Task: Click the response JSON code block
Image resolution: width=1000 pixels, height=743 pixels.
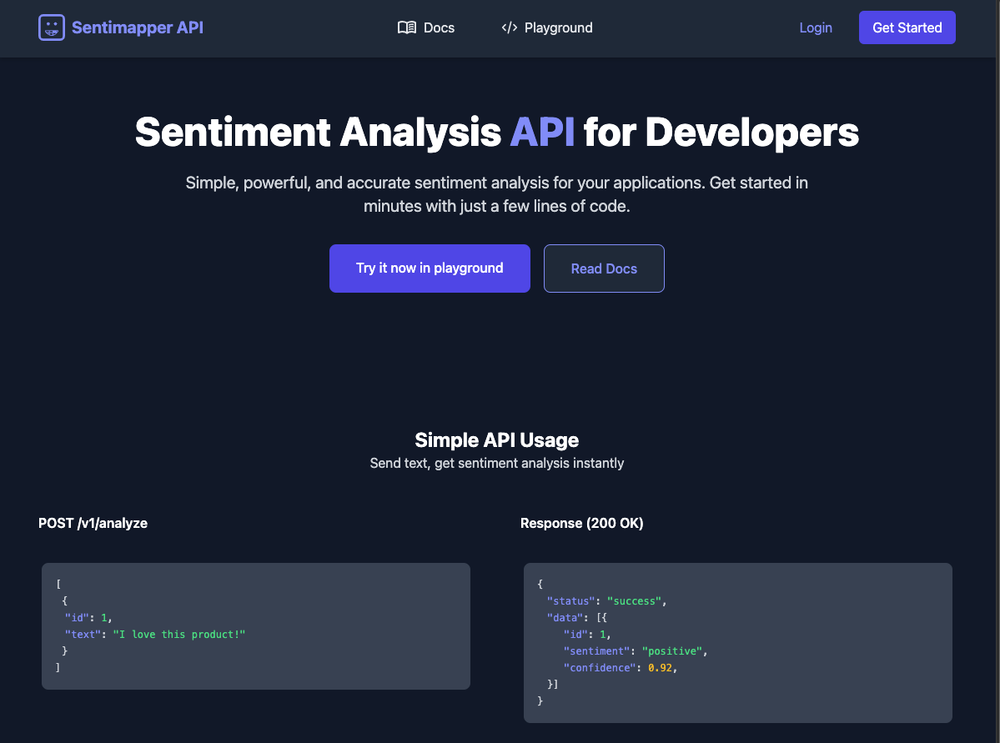Action: [x=738, y=642]
